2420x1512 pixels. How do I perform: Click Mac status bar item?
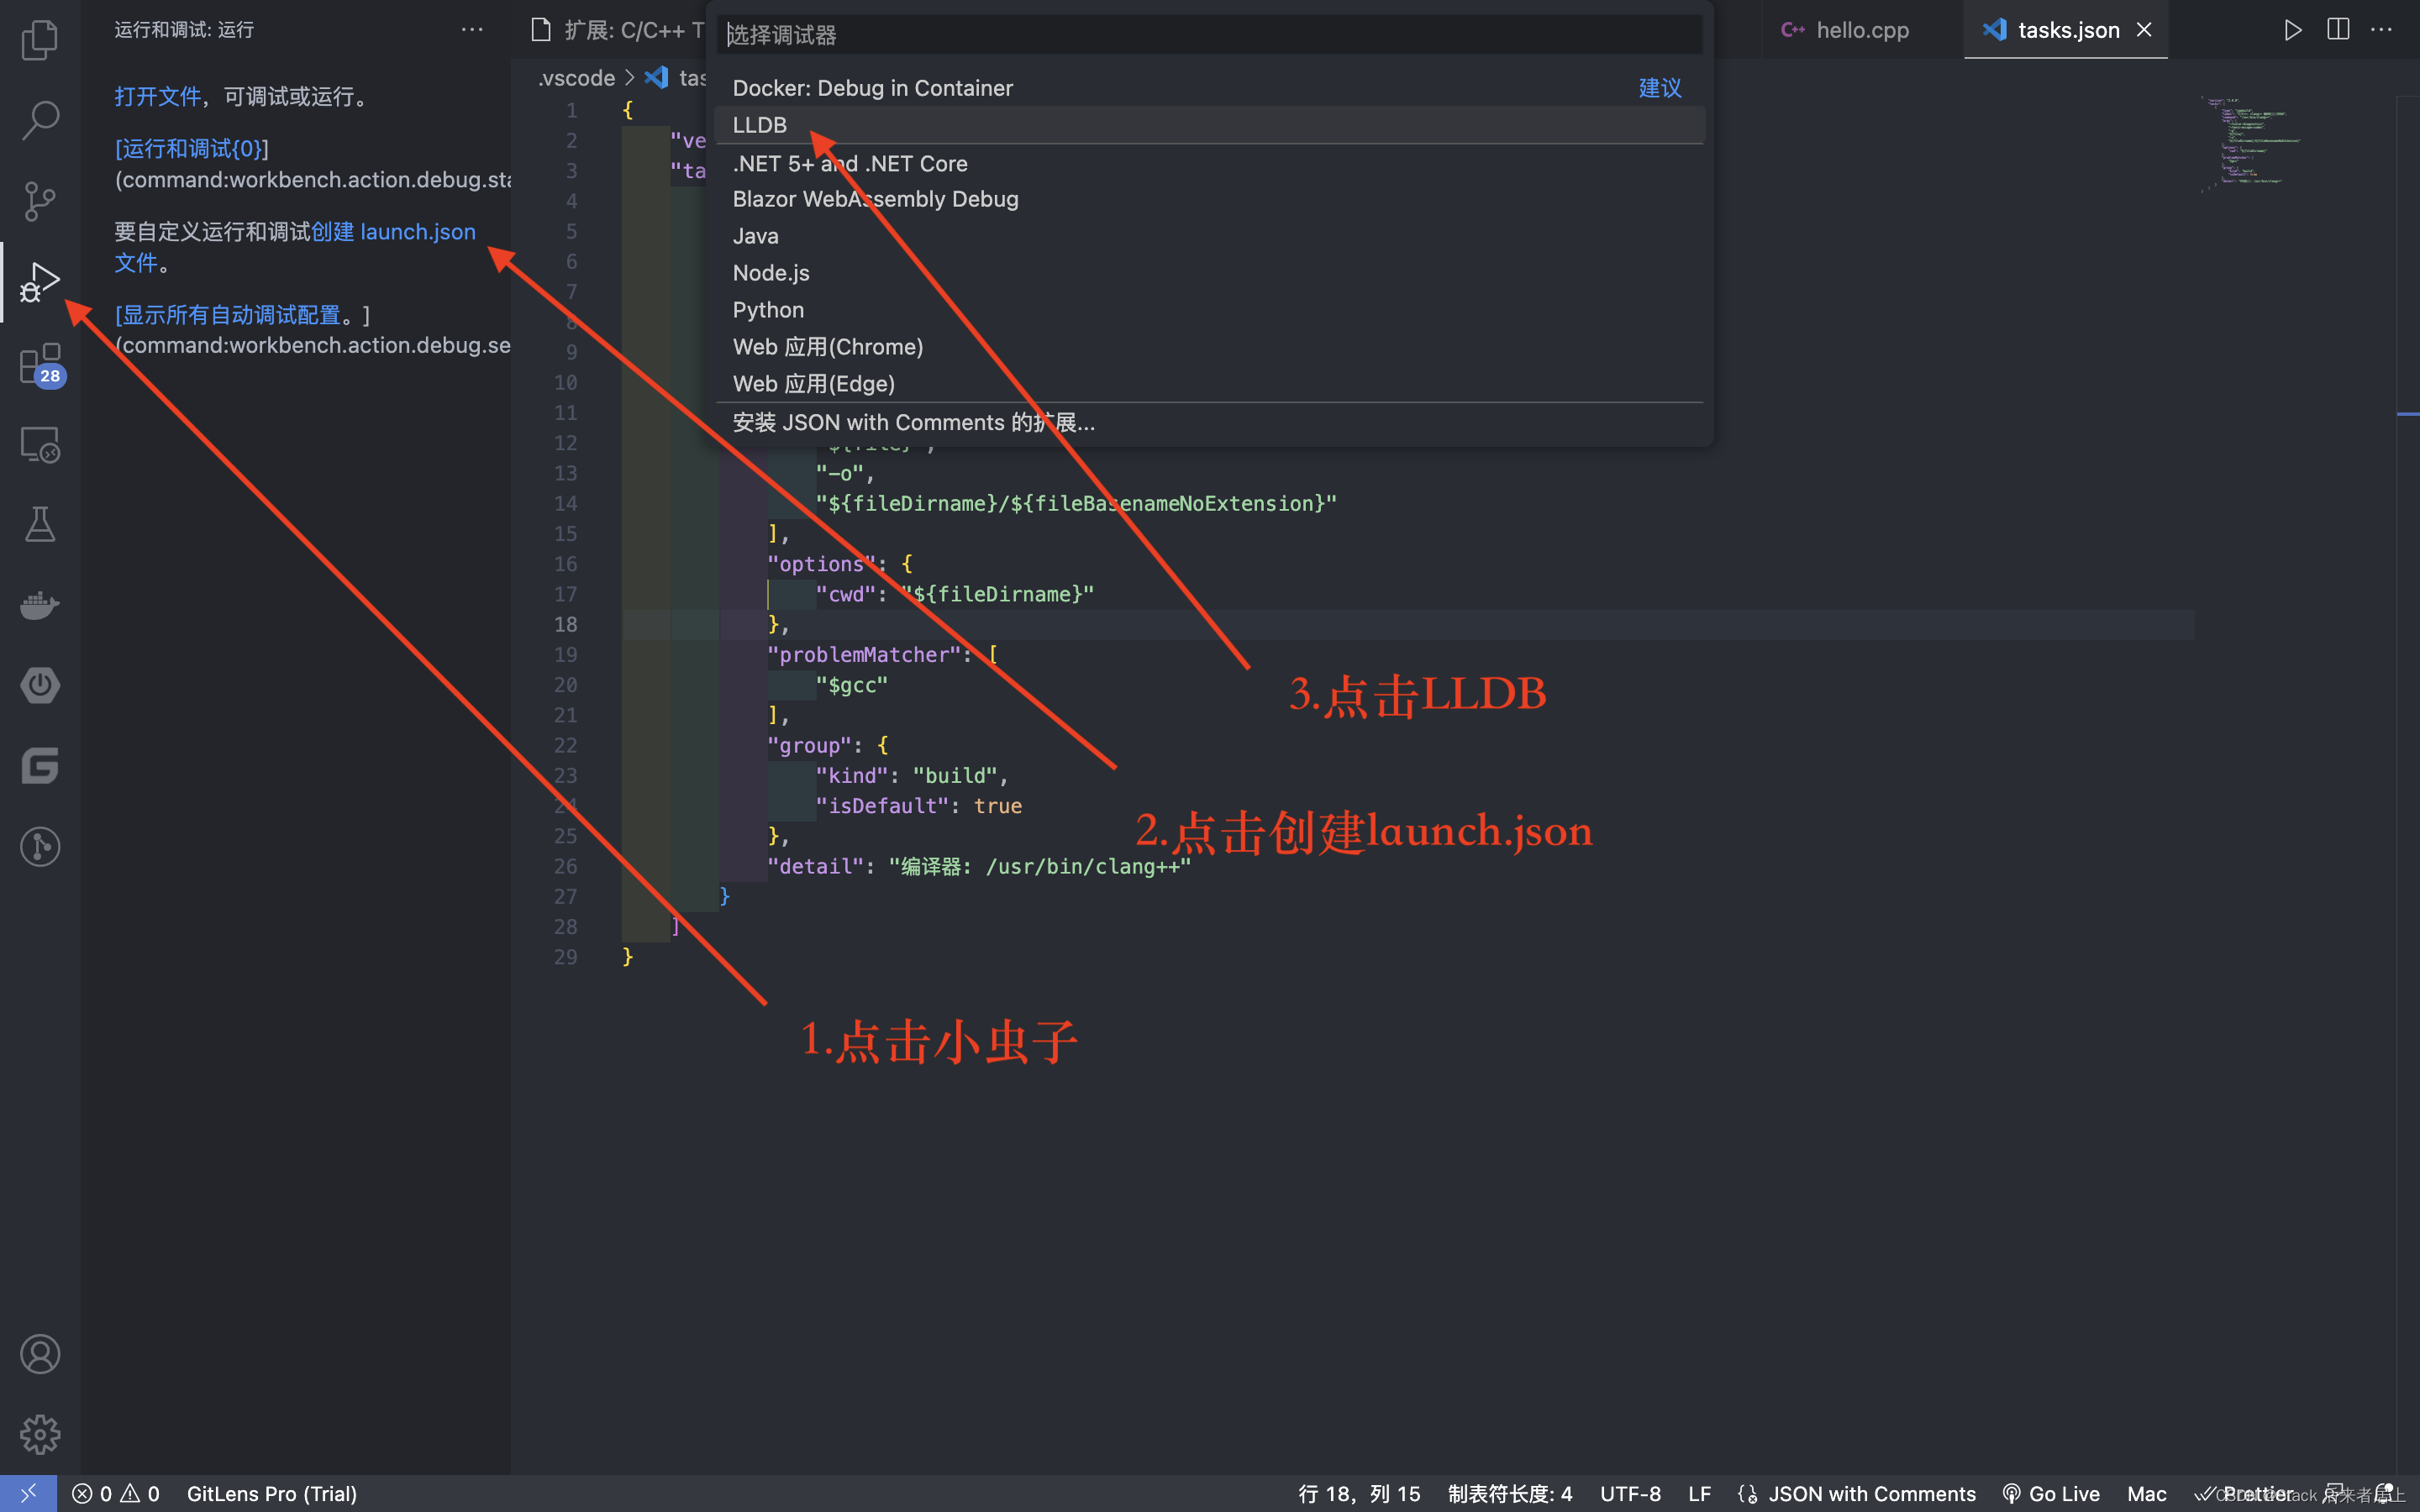tap(2146, 1493)
